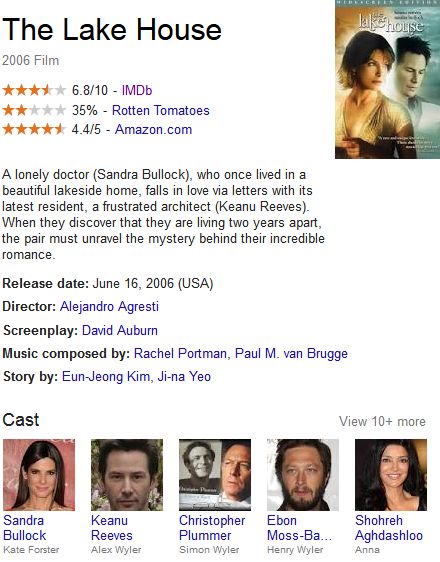Open Sandra Bullock name link
Viewport: 440px width, 562px height.
24,528
